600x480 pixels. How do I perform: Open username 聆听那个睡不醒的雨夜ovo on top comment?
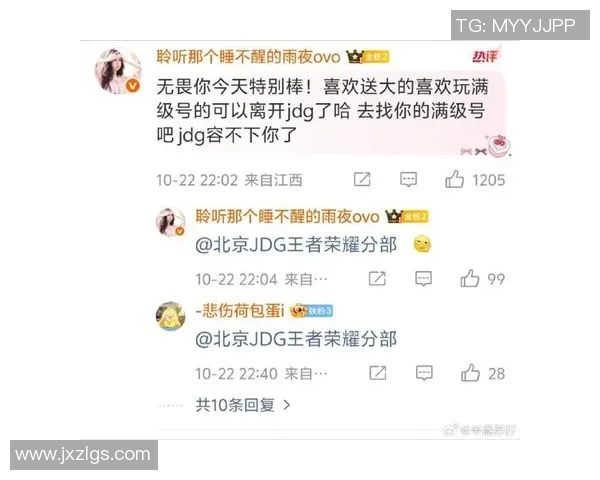tap(248, 57)
